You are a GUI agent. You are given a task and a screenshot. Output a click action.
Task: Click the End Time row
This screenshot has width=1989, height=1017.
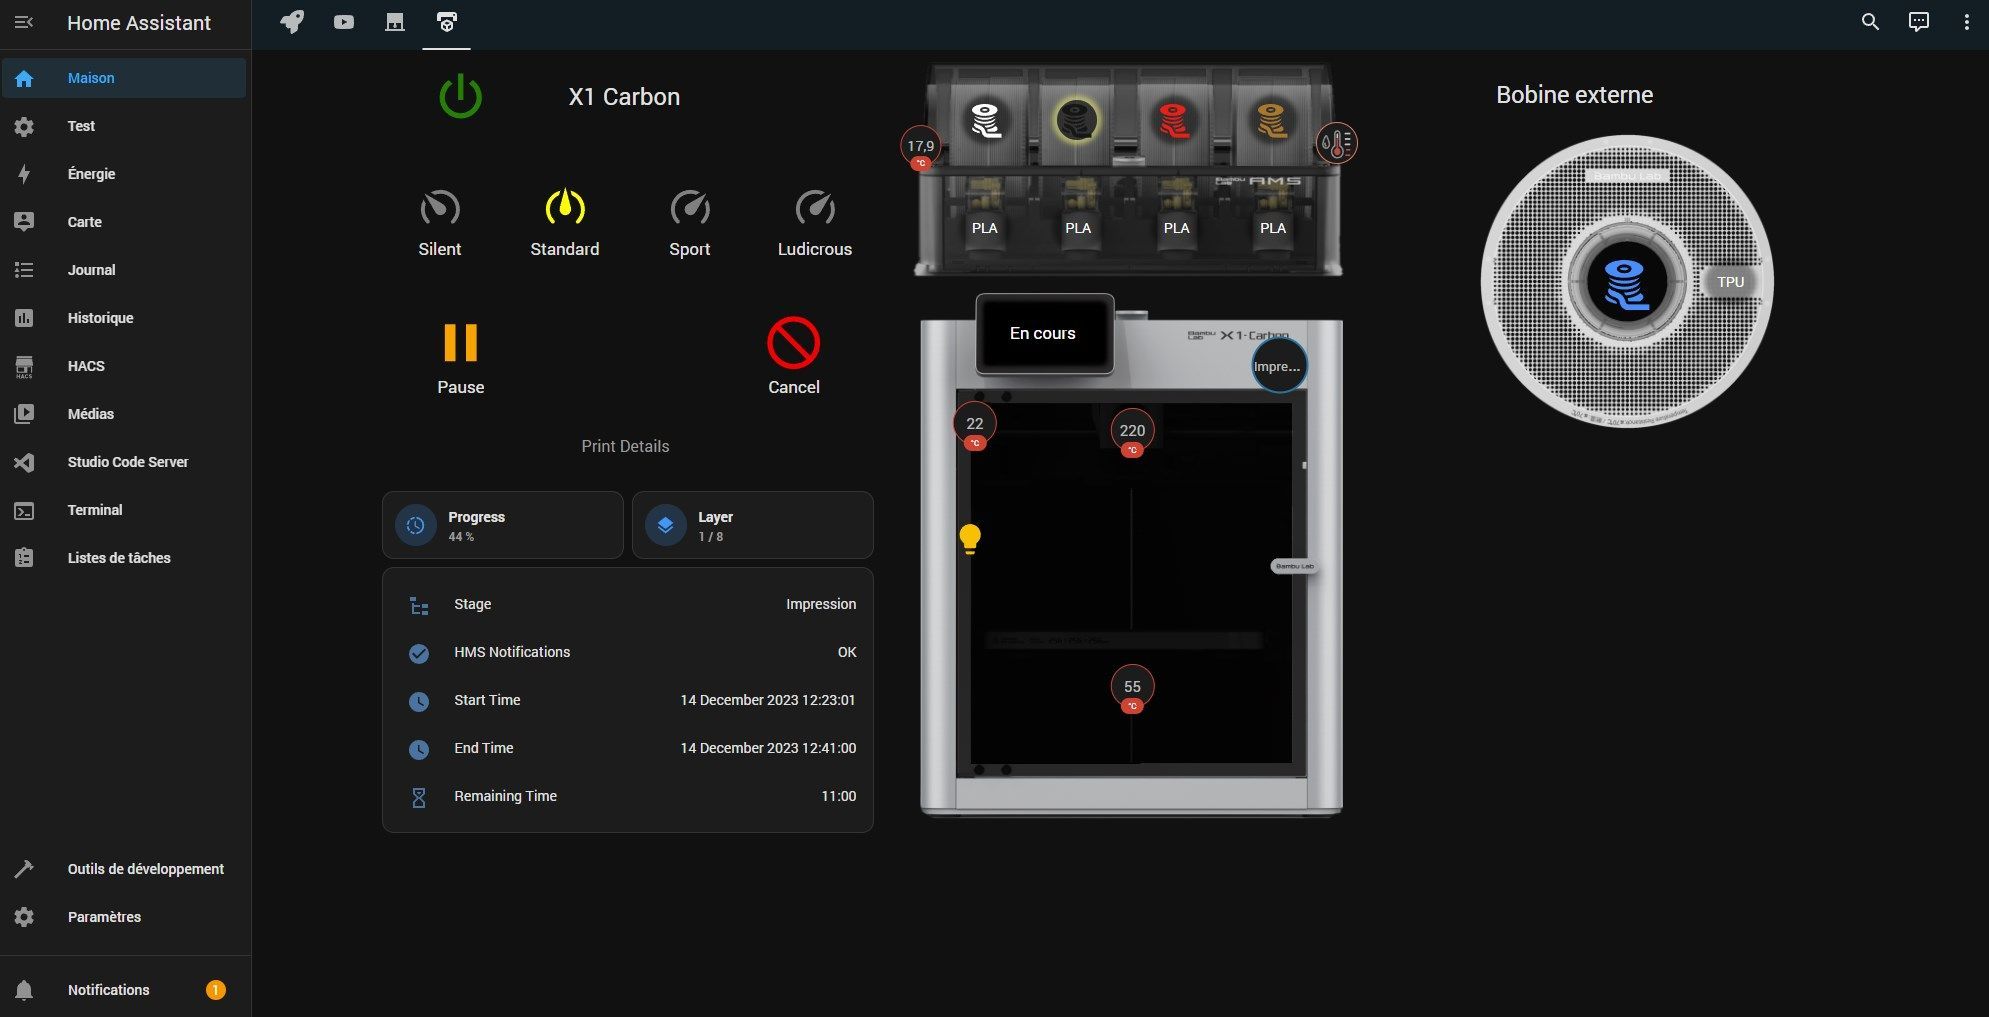coord(628,748)
